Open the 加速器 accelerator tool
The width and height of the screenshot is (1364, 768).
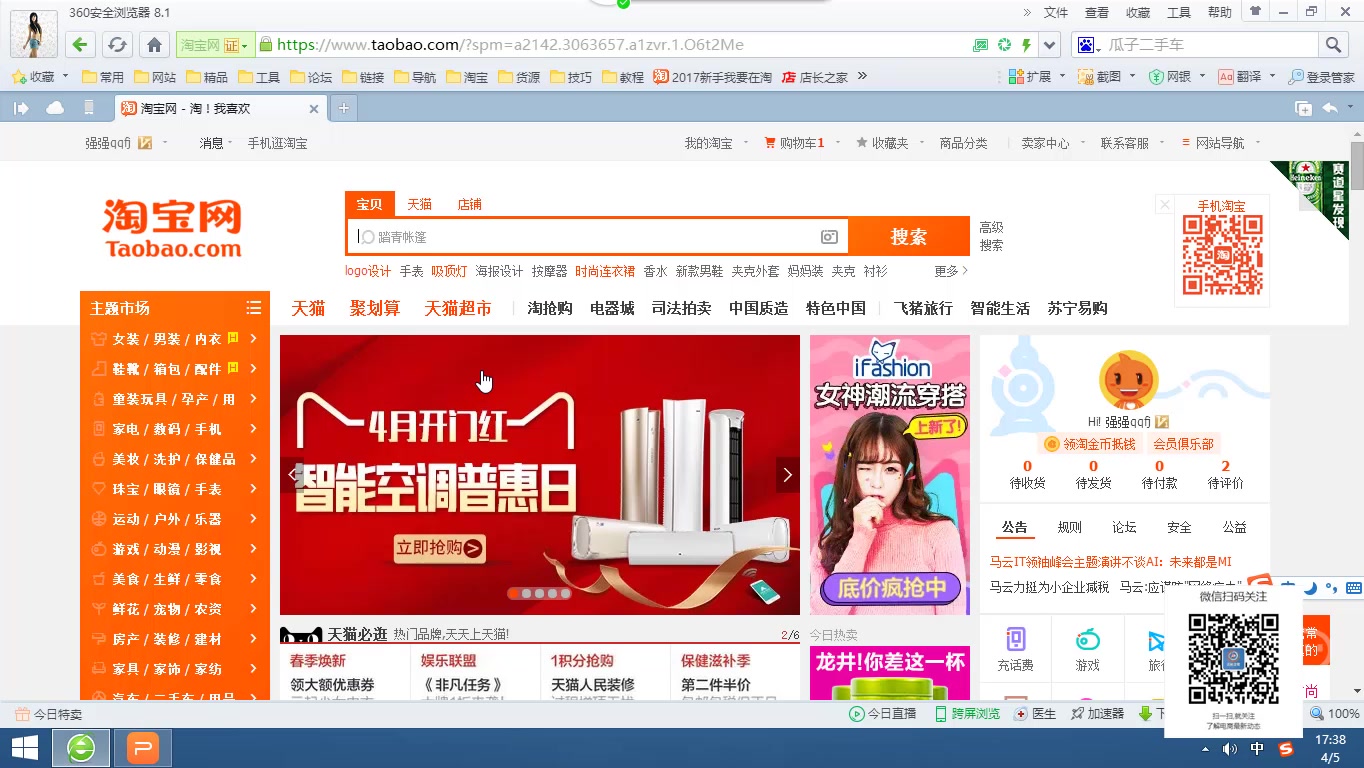coord(1097,714)
